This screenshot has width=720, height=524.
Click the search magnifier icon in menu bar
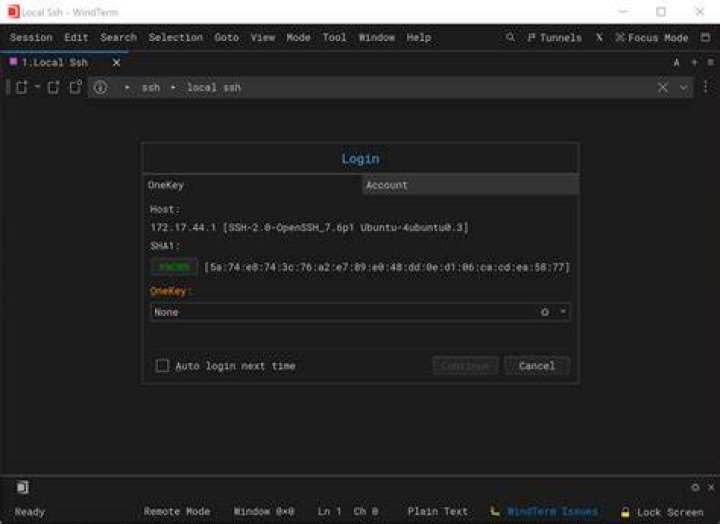510,37
